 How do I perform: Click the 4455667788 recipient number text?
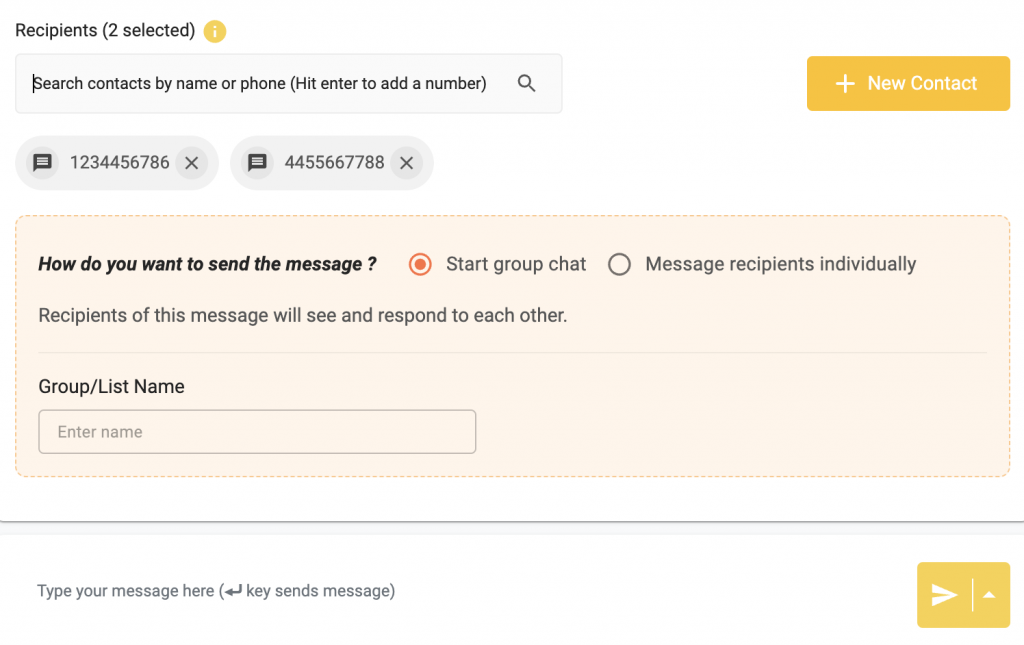pyautogui.click(x=334, y=163)
